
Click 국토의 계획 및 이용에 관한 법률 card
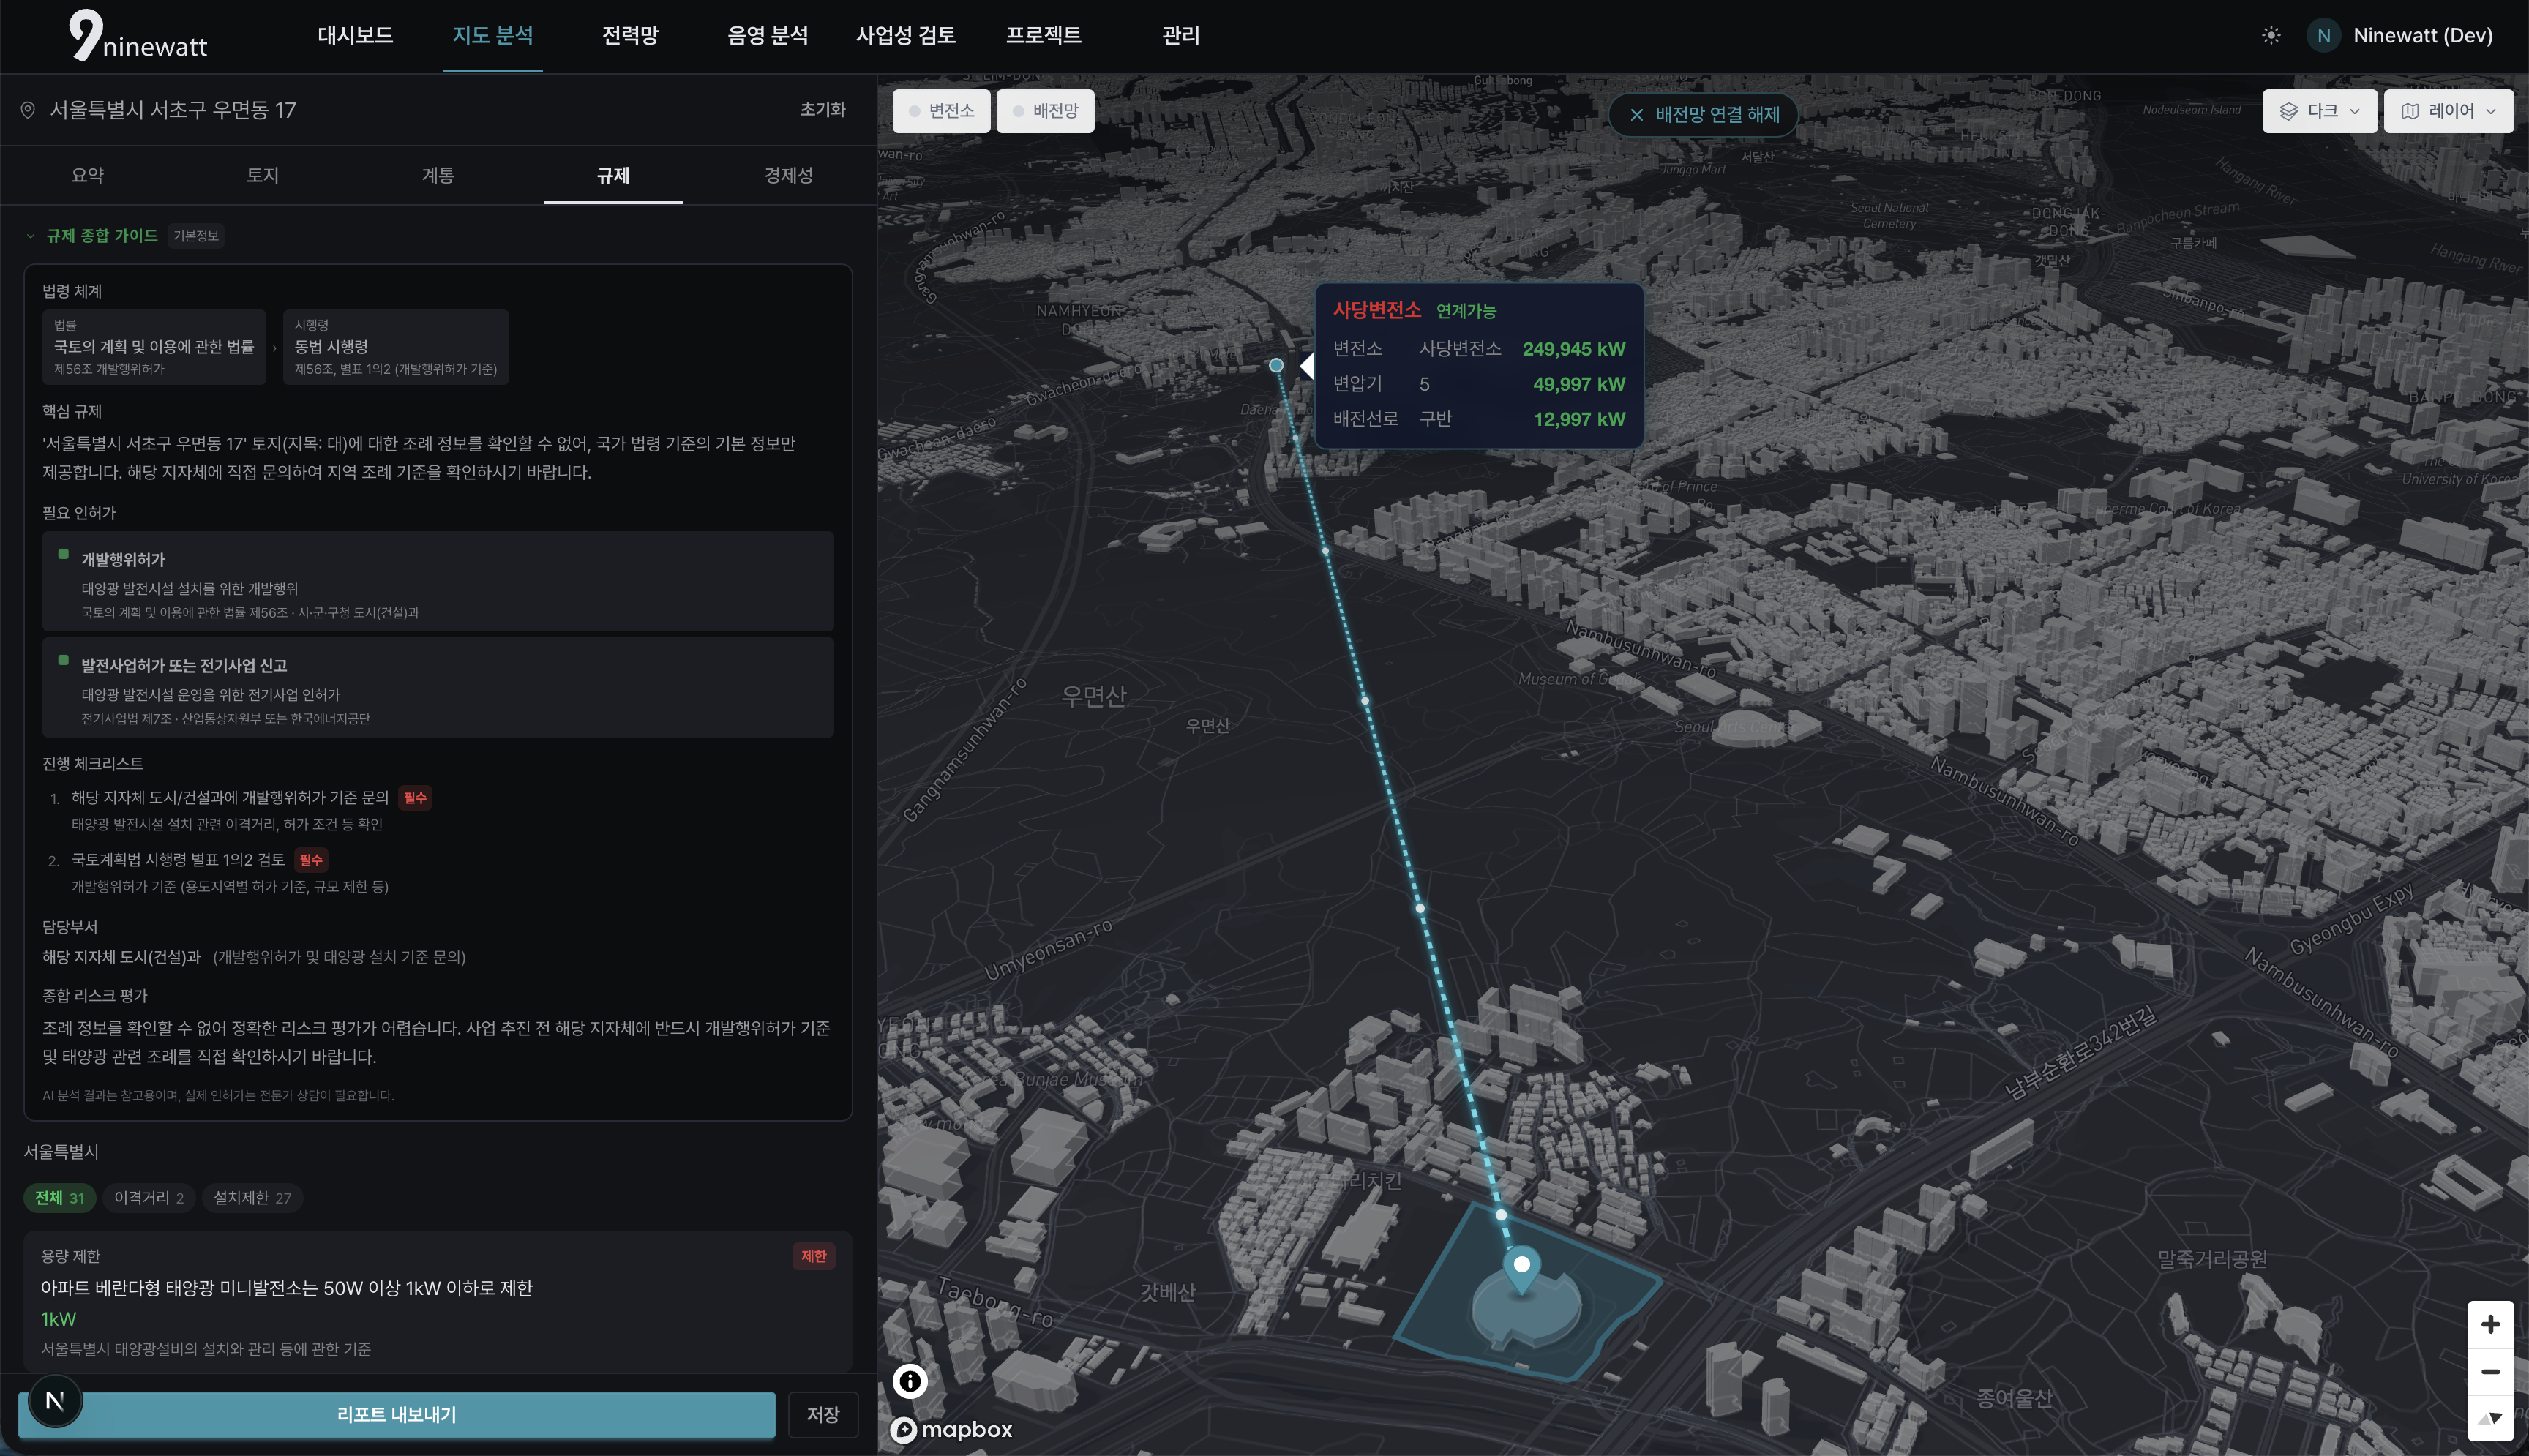[x=154, y=347]
